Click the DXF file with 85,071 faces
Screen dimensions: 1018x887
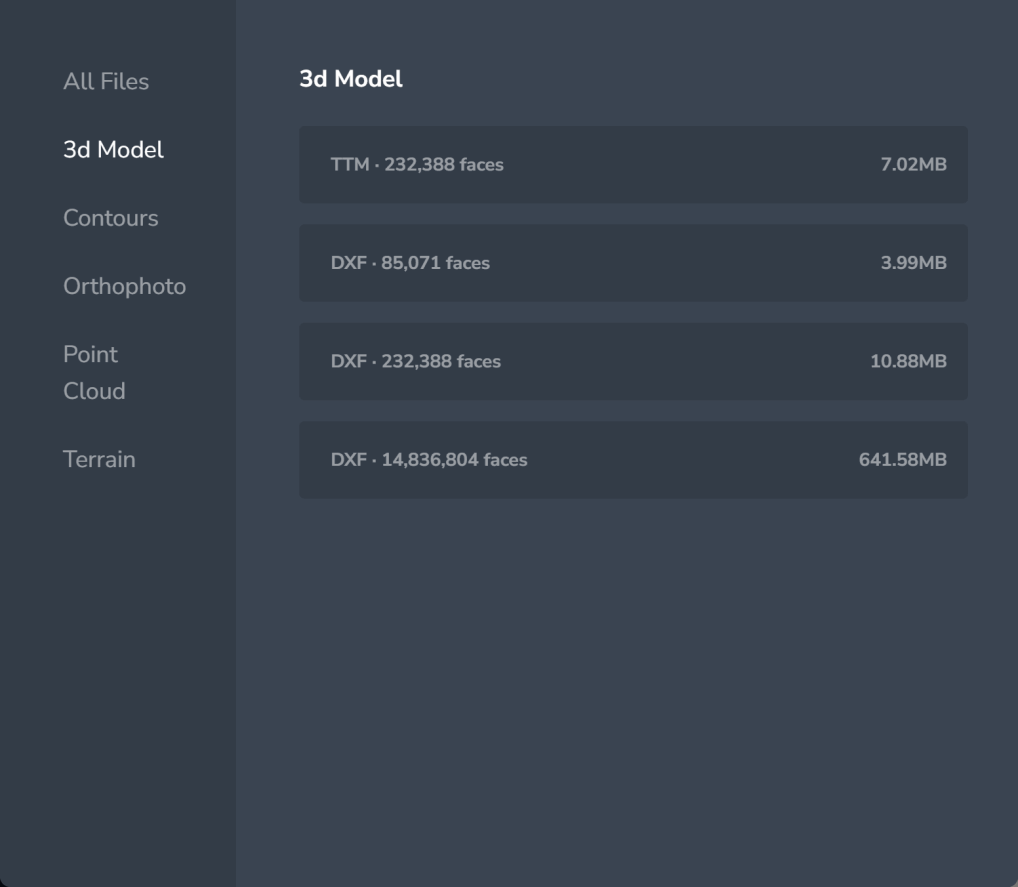pos(633,263)
